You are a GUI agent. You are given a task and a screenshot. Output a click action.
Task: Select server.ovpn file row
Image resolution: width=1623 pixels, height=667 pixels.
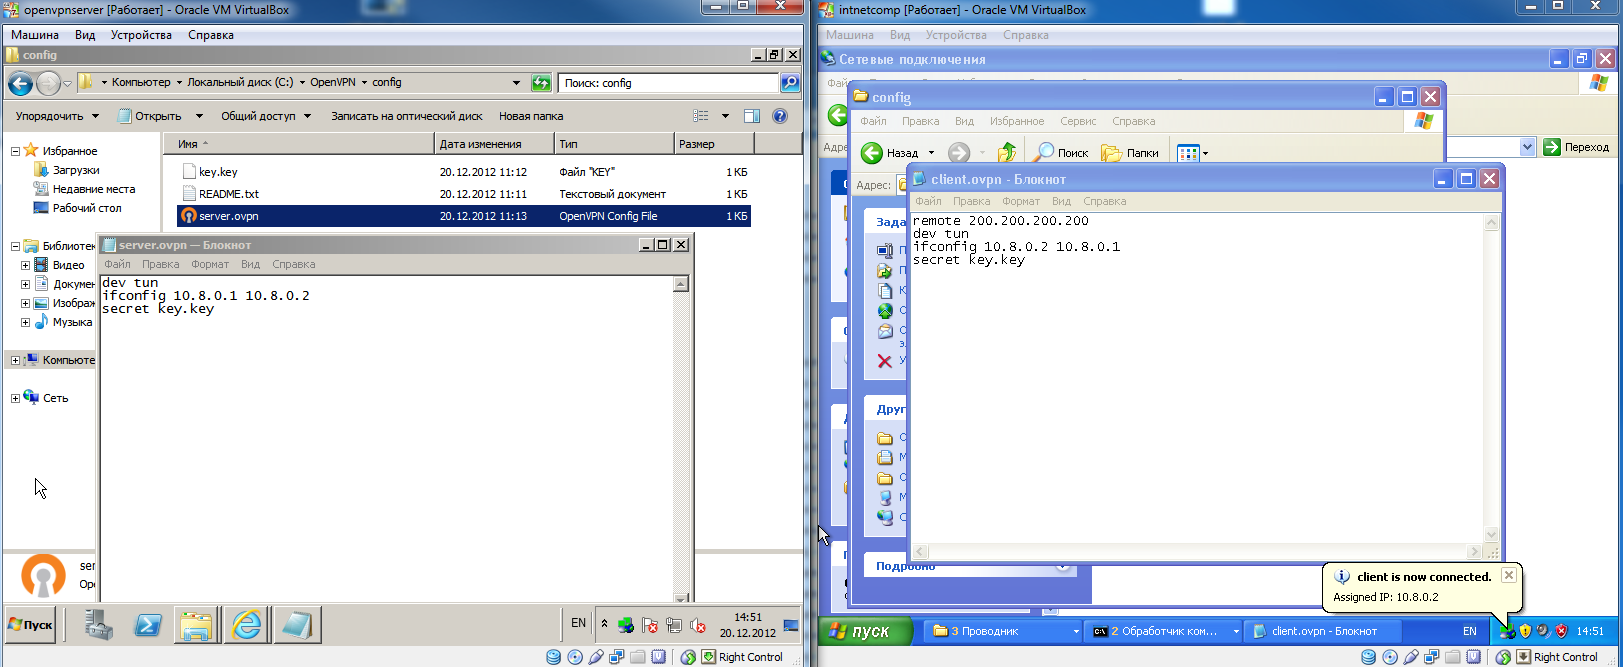tap(464, 216)
